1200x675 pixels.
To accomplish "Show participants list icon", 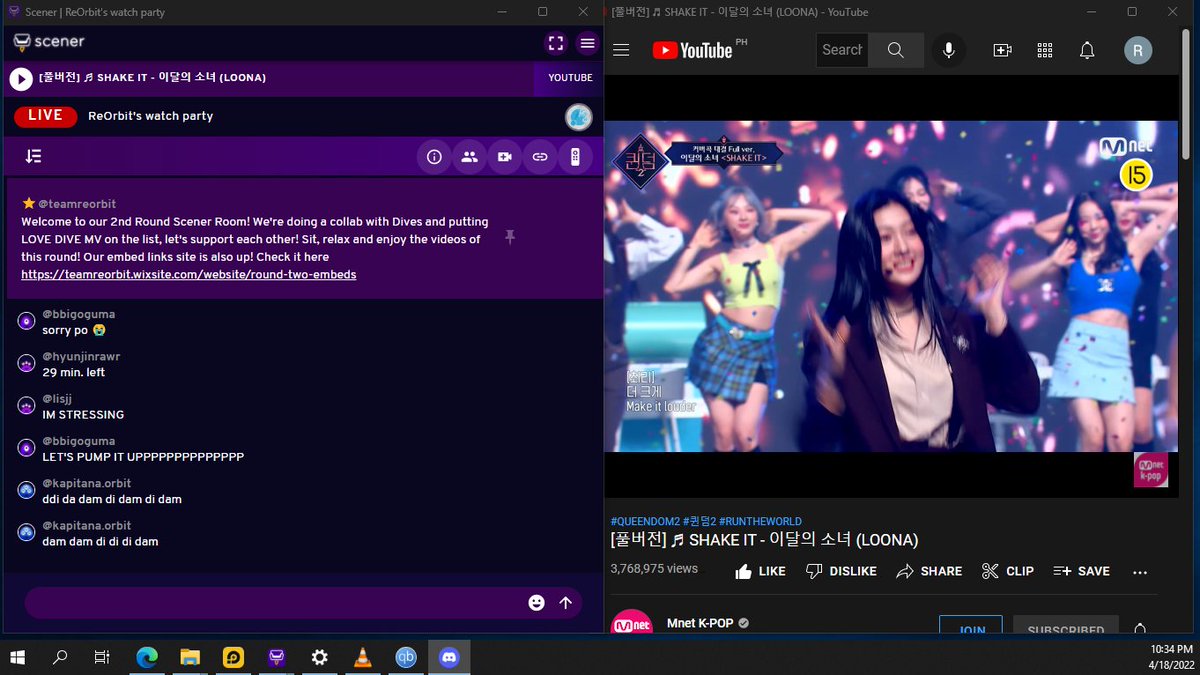I will click(469, 157).
